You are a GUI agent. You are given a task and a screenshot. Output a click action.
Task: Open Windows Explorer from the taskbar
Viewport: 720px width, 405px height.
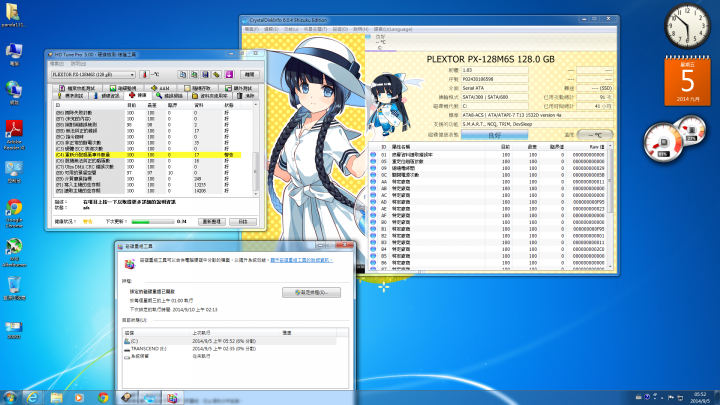click(56, 397)
